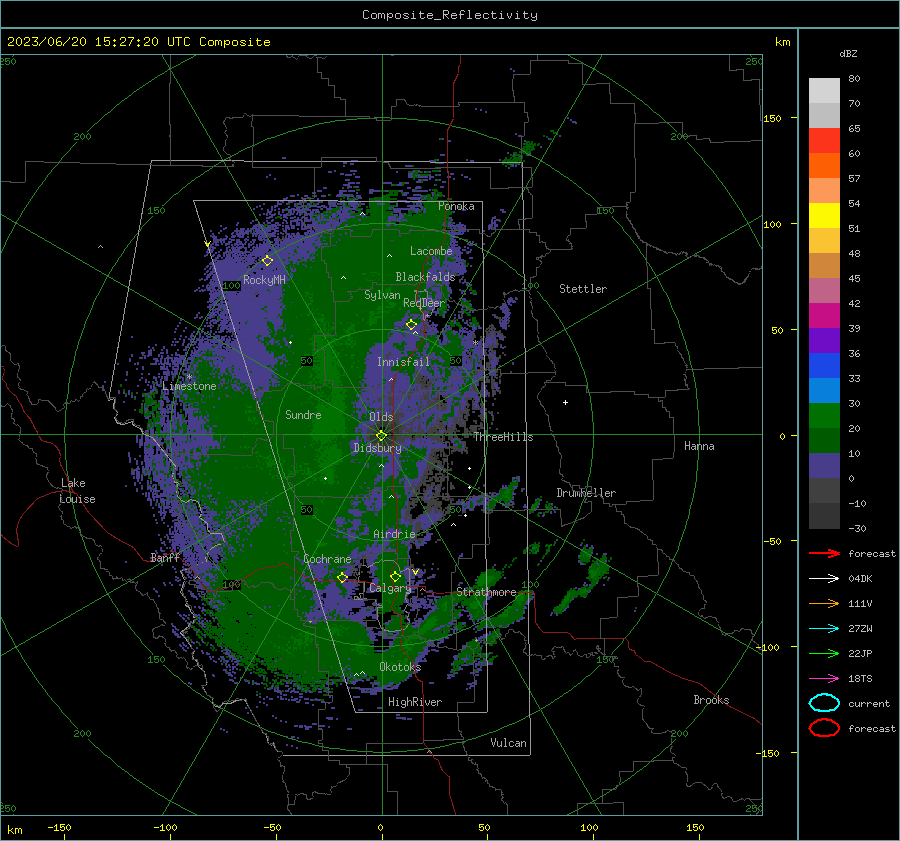The width and height of the screenshot is (900, 841).
Task: Click the RockyMH label
Action: point(264,280)
